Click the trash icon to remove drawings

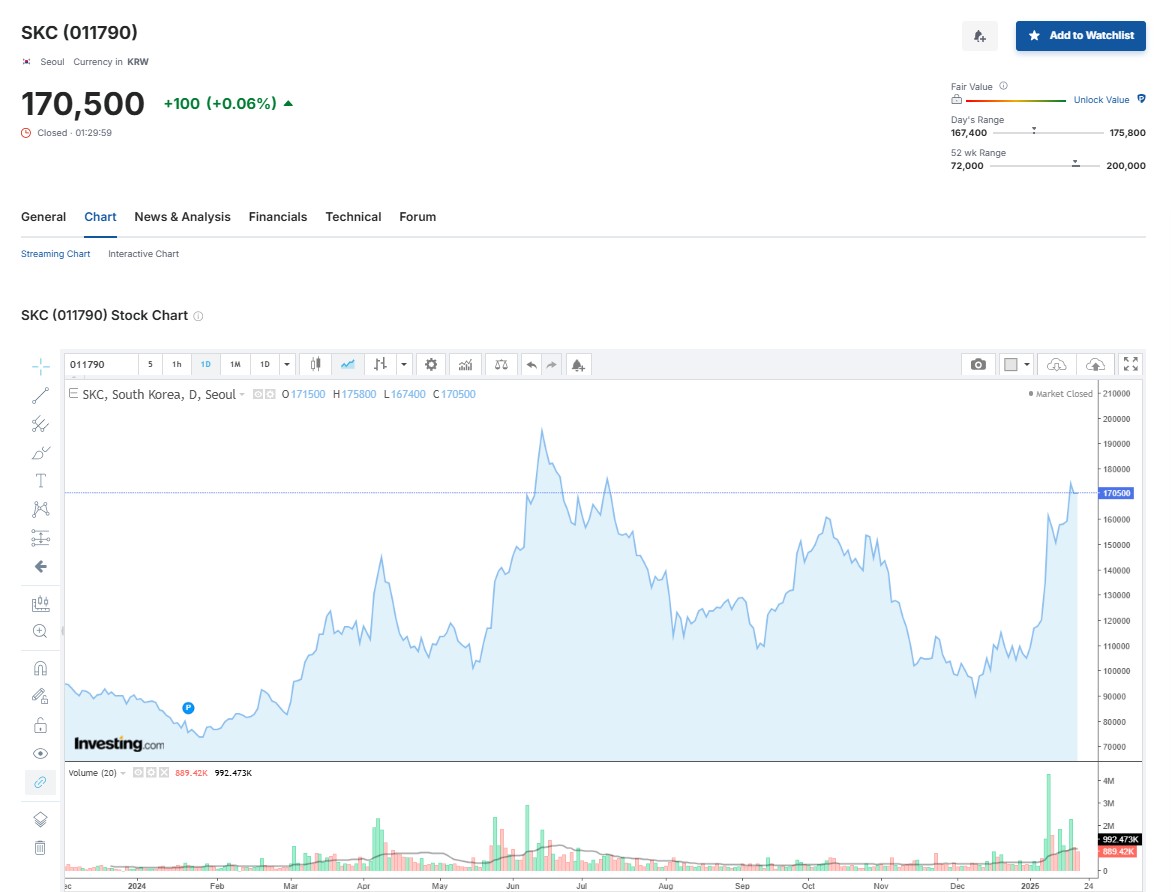point(40,848)
